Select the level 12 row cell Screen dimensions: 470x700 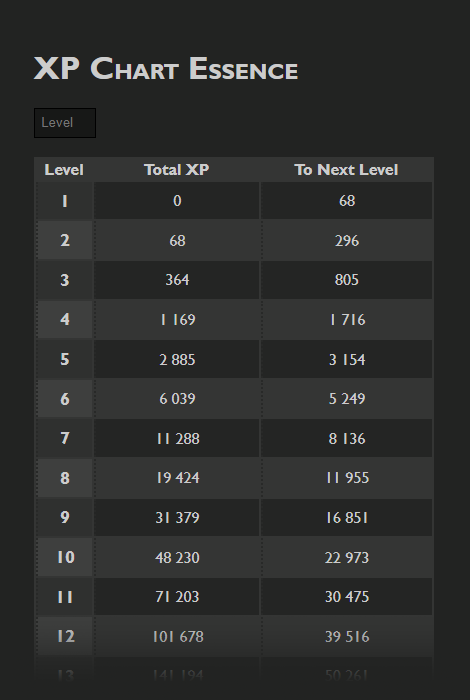pyautogui.click(x=65, y=636)
